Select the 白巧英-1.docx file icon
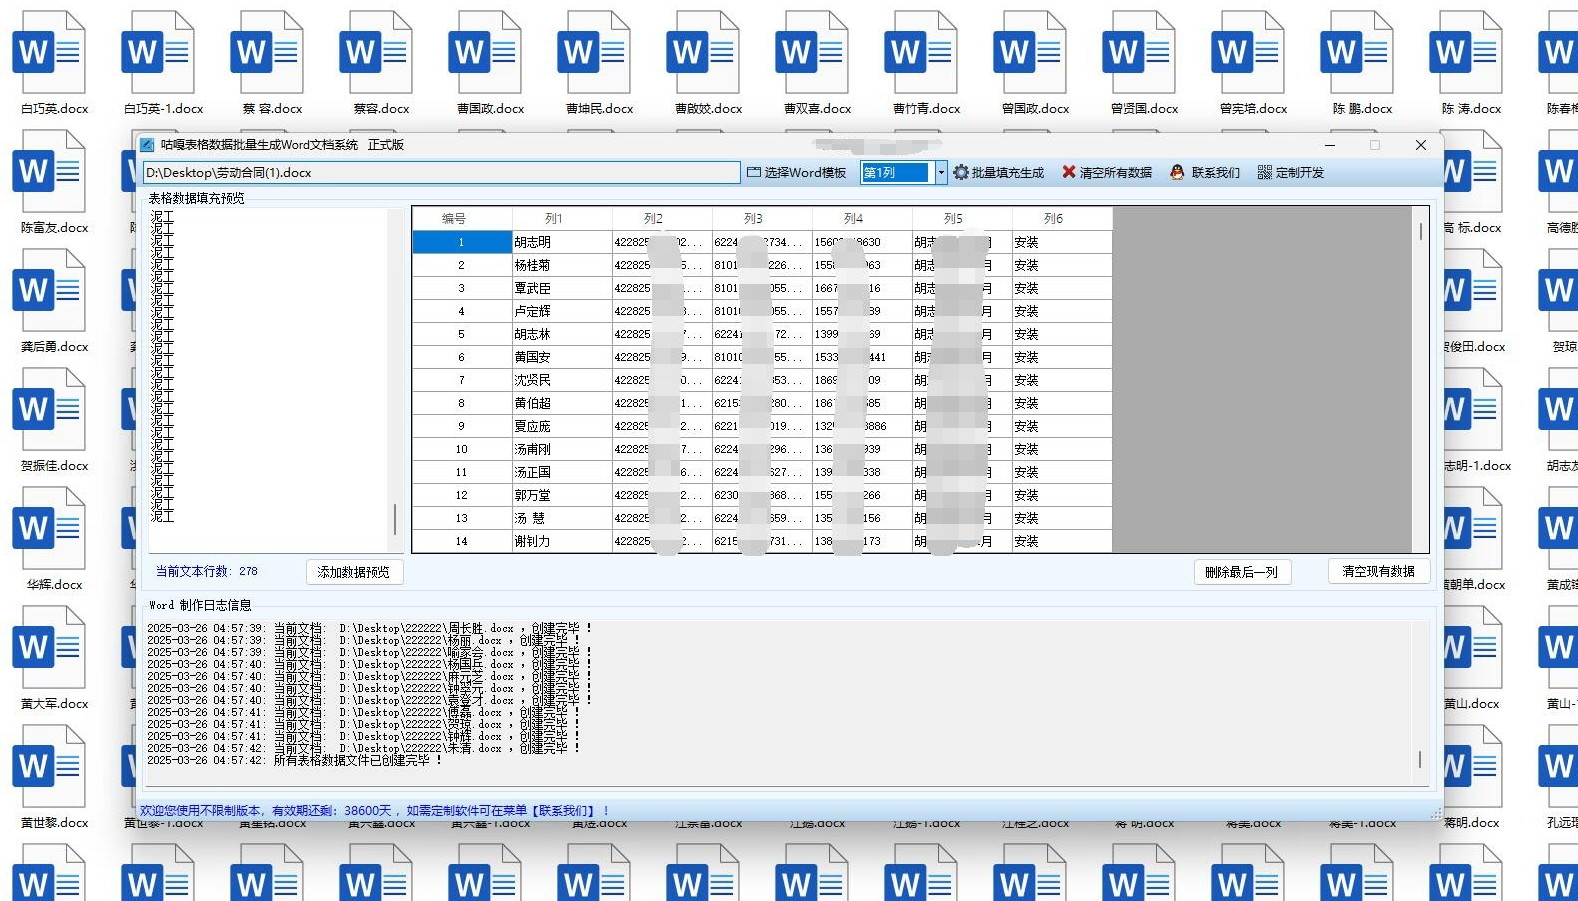 [x=158, y=52]
